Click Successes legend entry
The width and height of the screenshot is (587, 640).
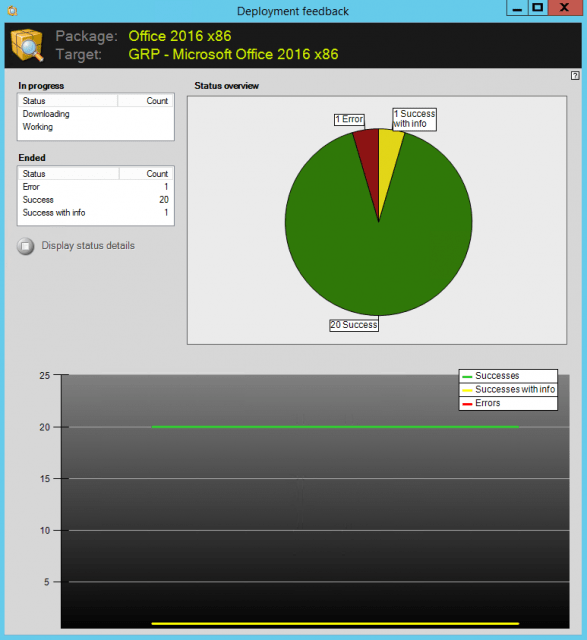[x=508, y=376]
